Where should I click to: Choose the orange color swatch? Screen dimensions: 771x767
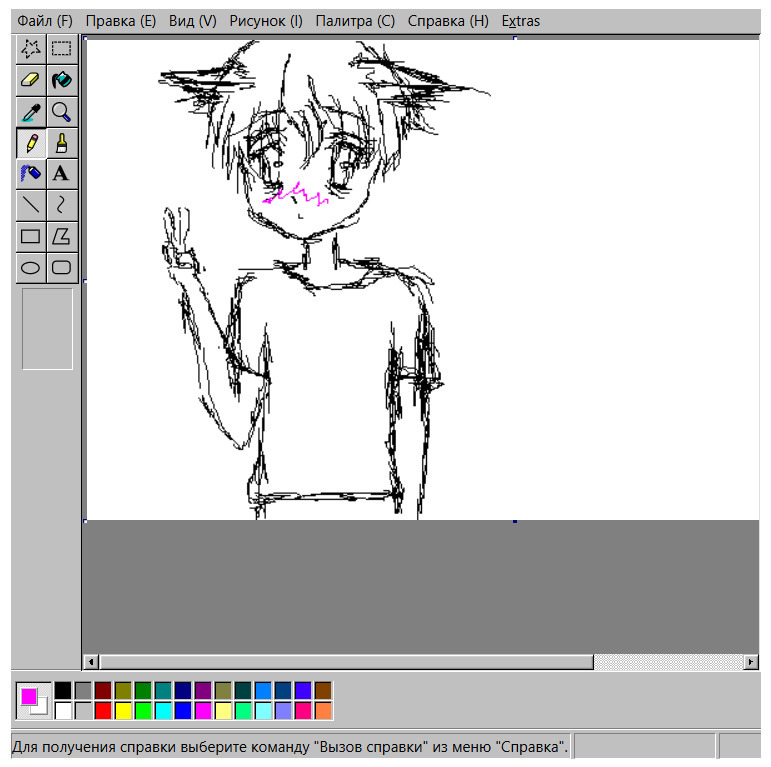[x=323, y=710]
